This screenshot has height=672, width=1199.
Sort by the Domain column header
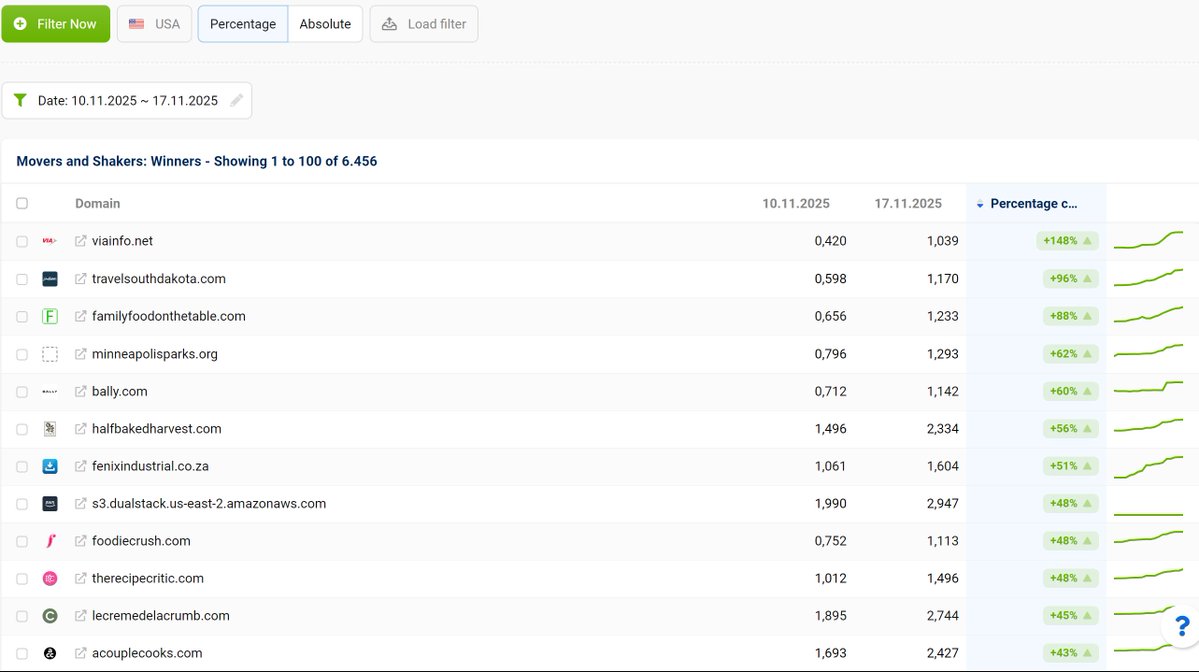97,203
